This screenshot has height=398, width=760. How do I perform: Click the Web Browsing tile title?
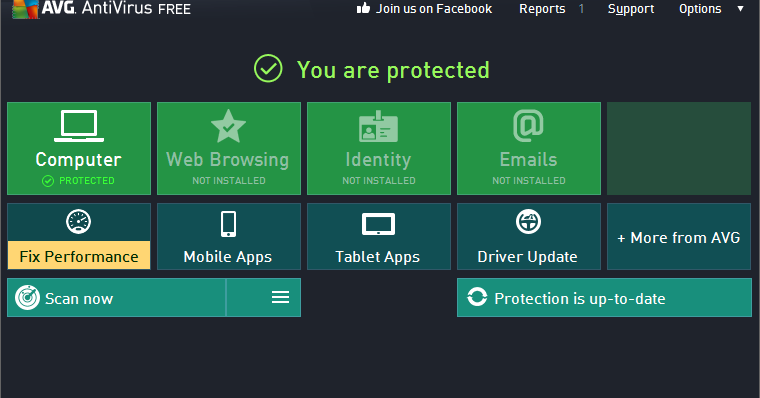(228, 159)
